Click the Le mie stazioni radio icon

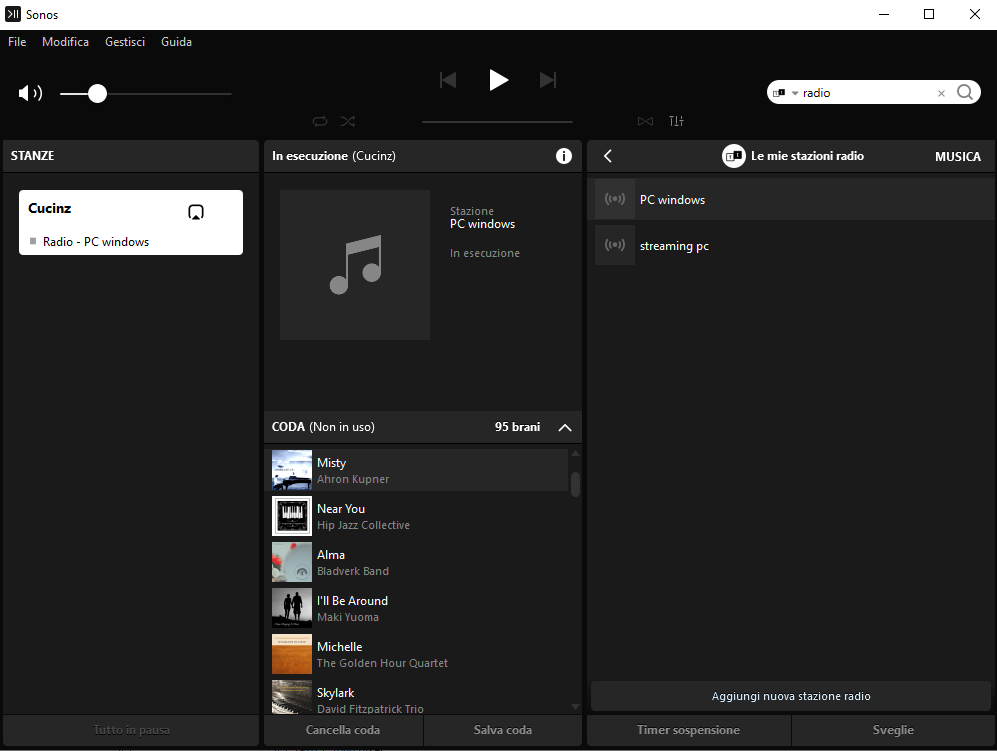pyautogui.click(x=734, y=156)
